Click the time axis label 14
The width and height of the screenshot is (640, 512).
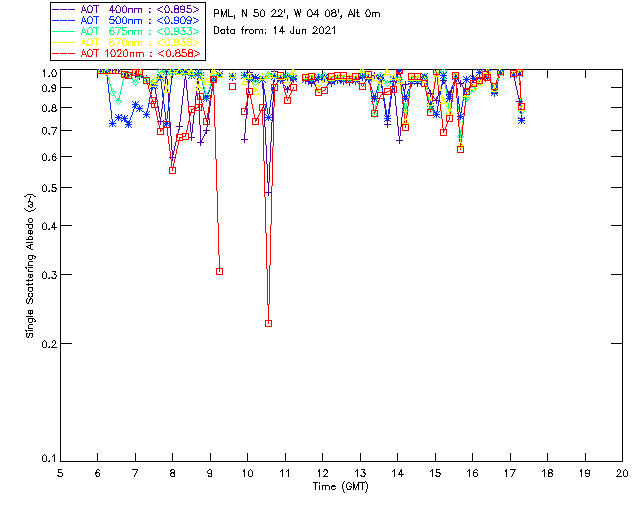[x=398, y=473]
